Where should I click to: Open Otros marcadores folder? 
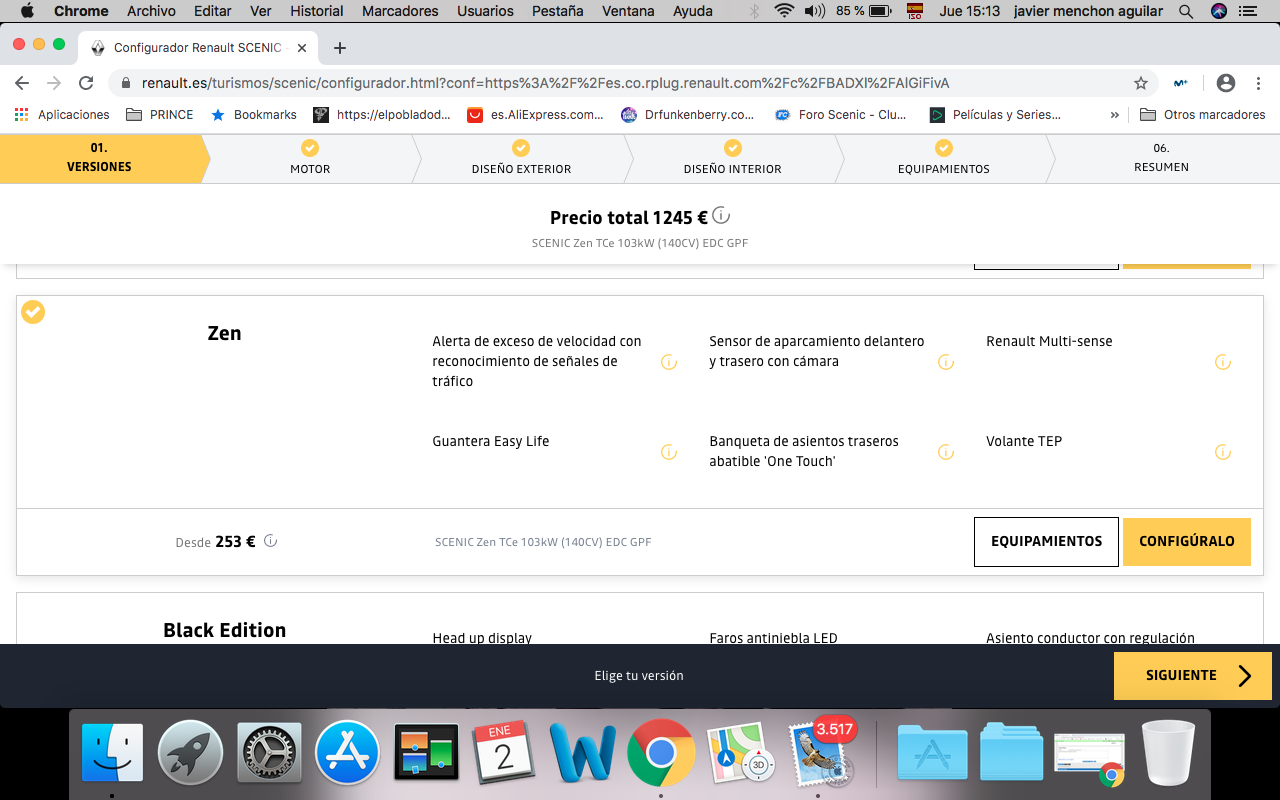[x=1203, y=115]
